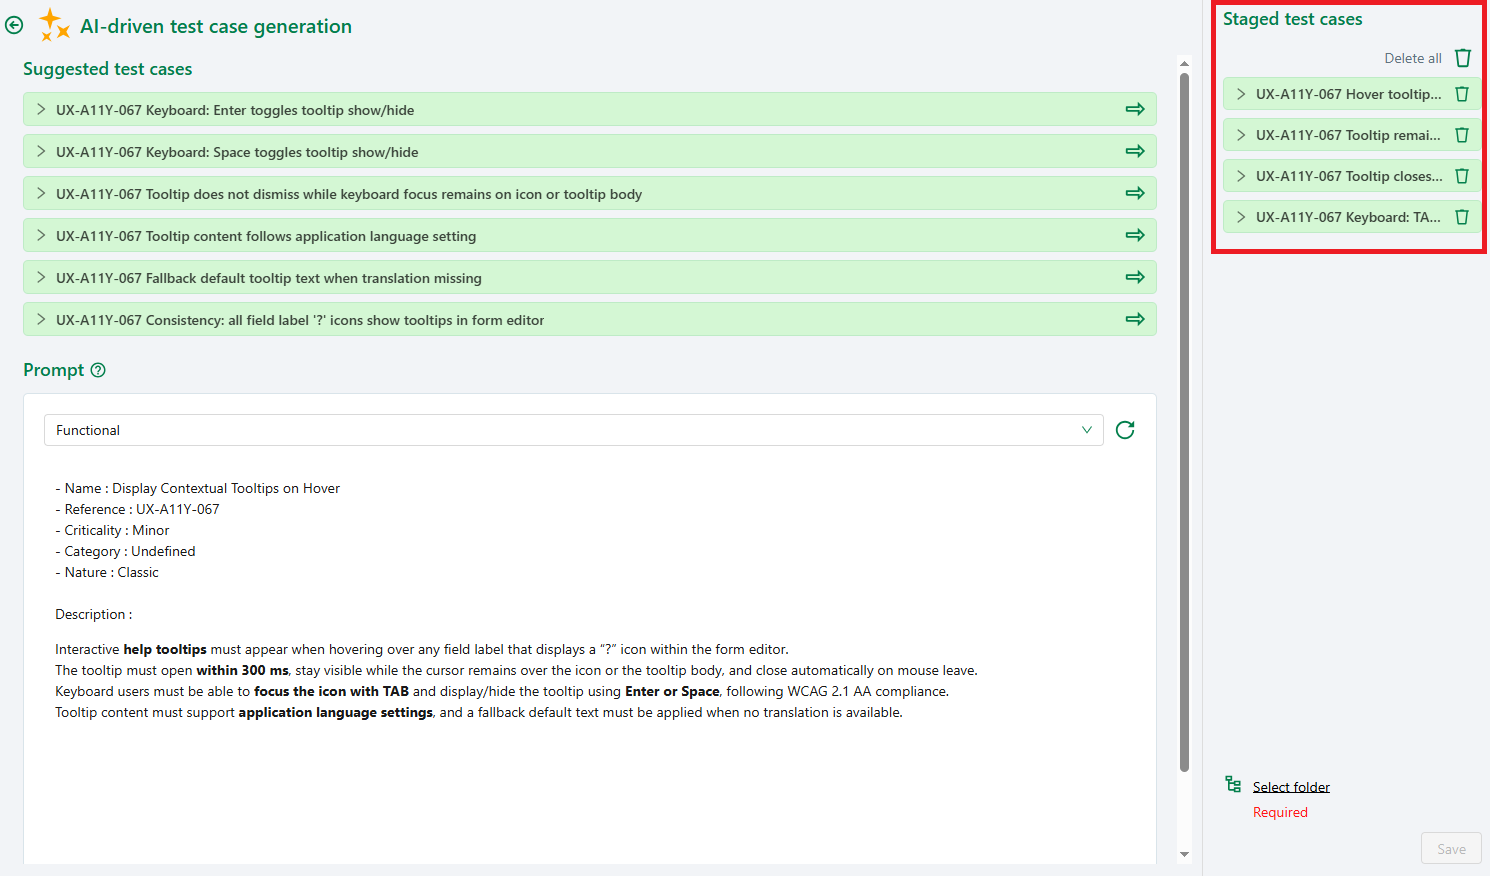Stage 'Keyboard: Space toggles tooltip' using its arrow icon
This screenshot has height=876, width=1490.
[1135, 151]
